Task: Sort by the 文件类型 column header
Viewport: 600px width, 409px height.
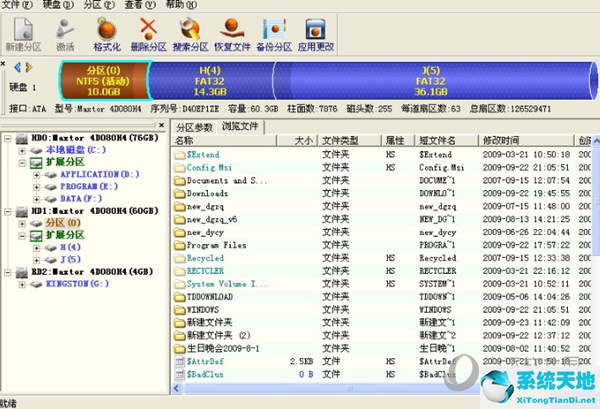Action: 349,140
